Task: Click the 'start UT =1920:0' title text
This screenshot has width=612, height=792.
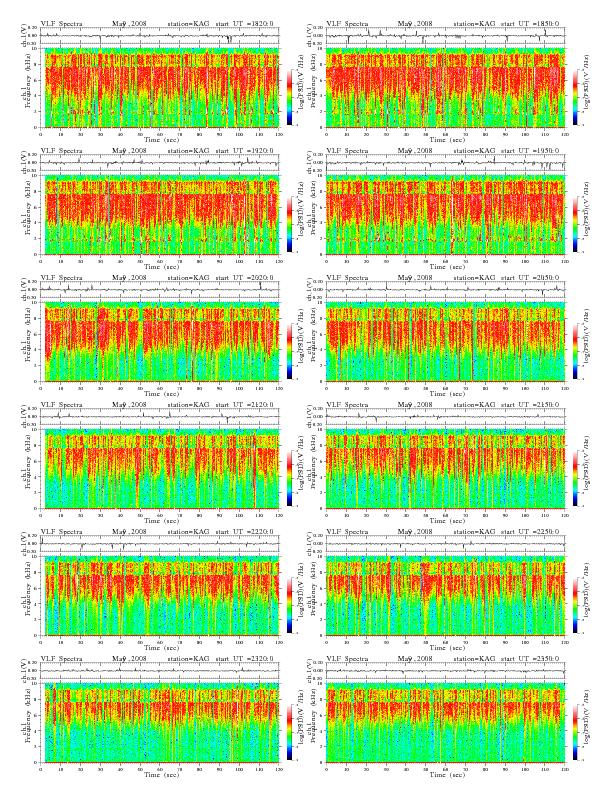Action: point(245,151)
